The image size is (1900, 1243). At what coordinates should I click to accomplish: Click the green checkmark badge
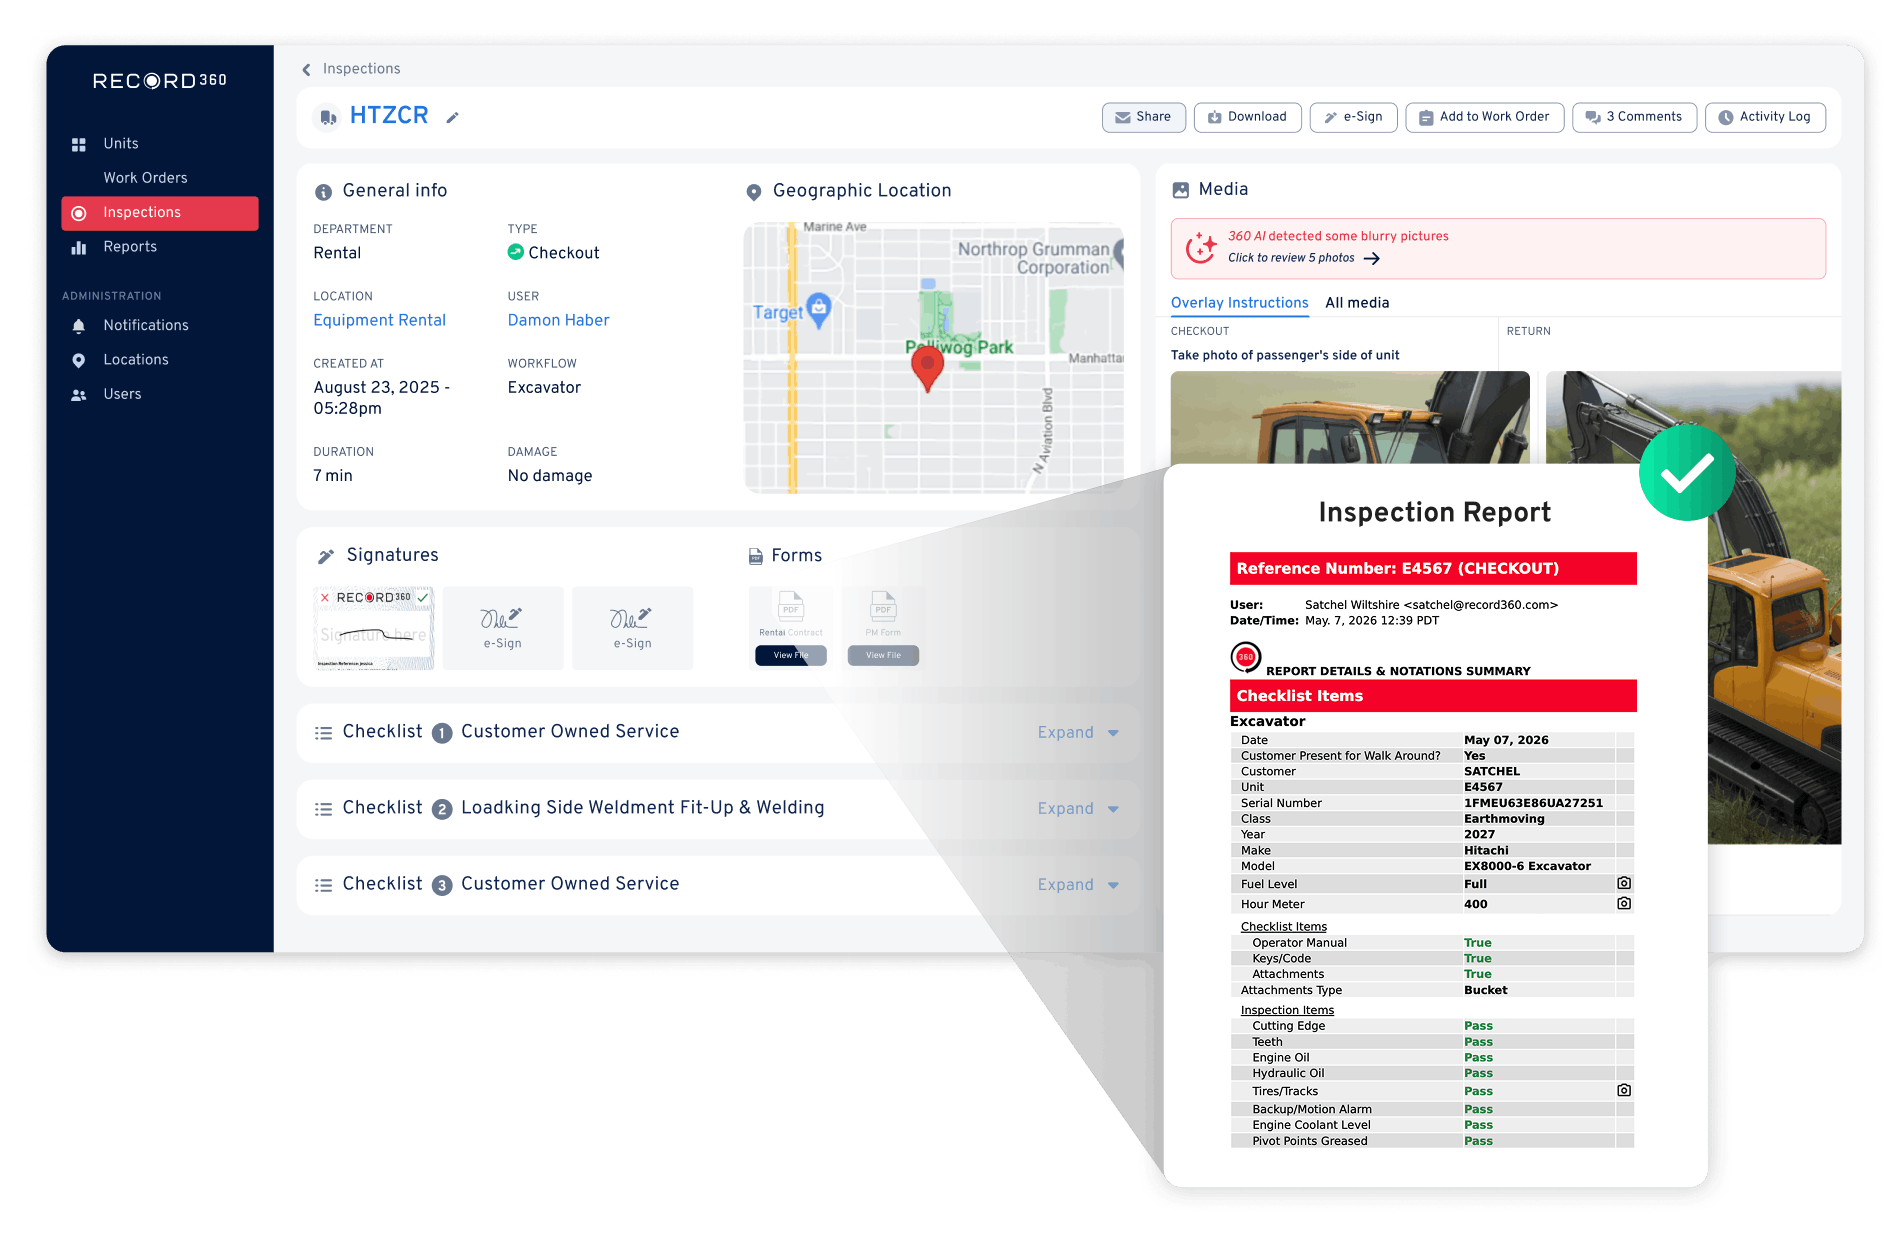(1687, 473)
